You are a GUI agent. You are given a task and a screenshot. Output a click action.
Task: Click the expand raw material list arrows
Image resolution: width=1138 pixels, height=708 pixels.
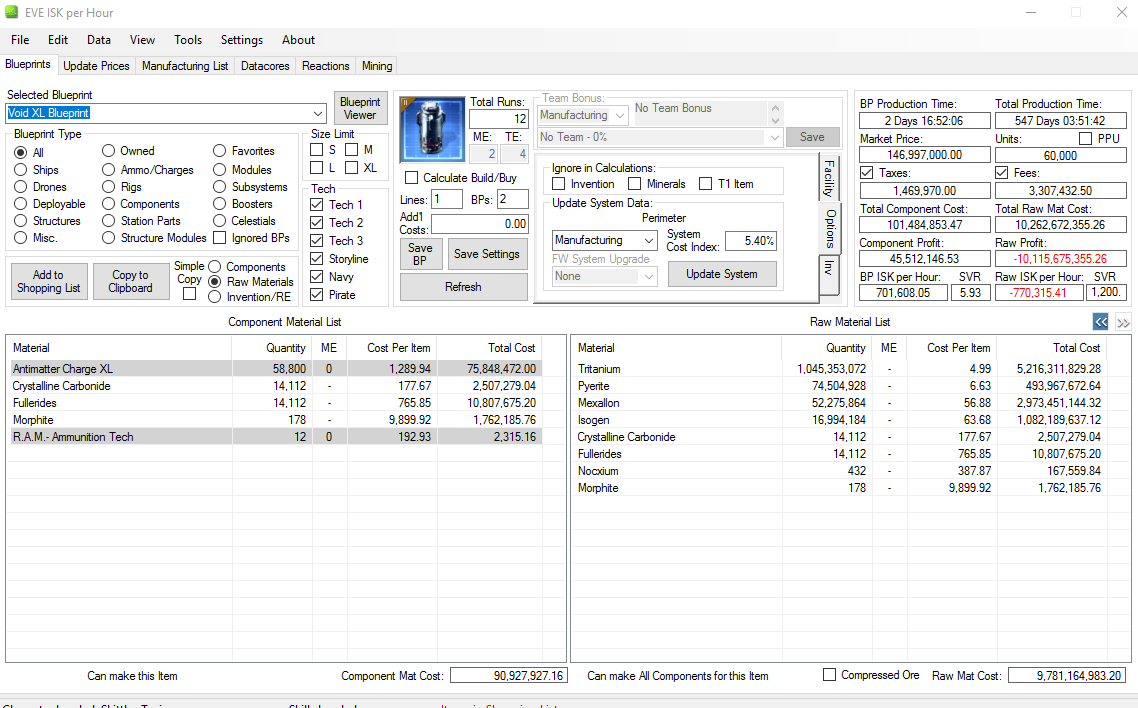1123,322
